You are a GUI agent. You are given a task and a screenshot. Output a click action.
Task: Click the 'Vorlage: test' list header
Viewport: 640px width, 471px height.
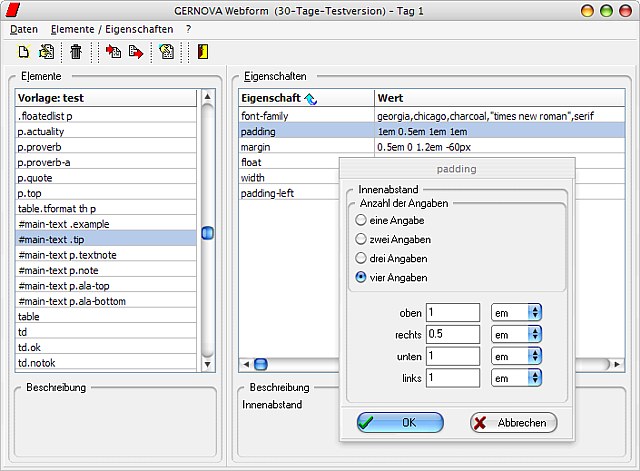coord(106,98)
